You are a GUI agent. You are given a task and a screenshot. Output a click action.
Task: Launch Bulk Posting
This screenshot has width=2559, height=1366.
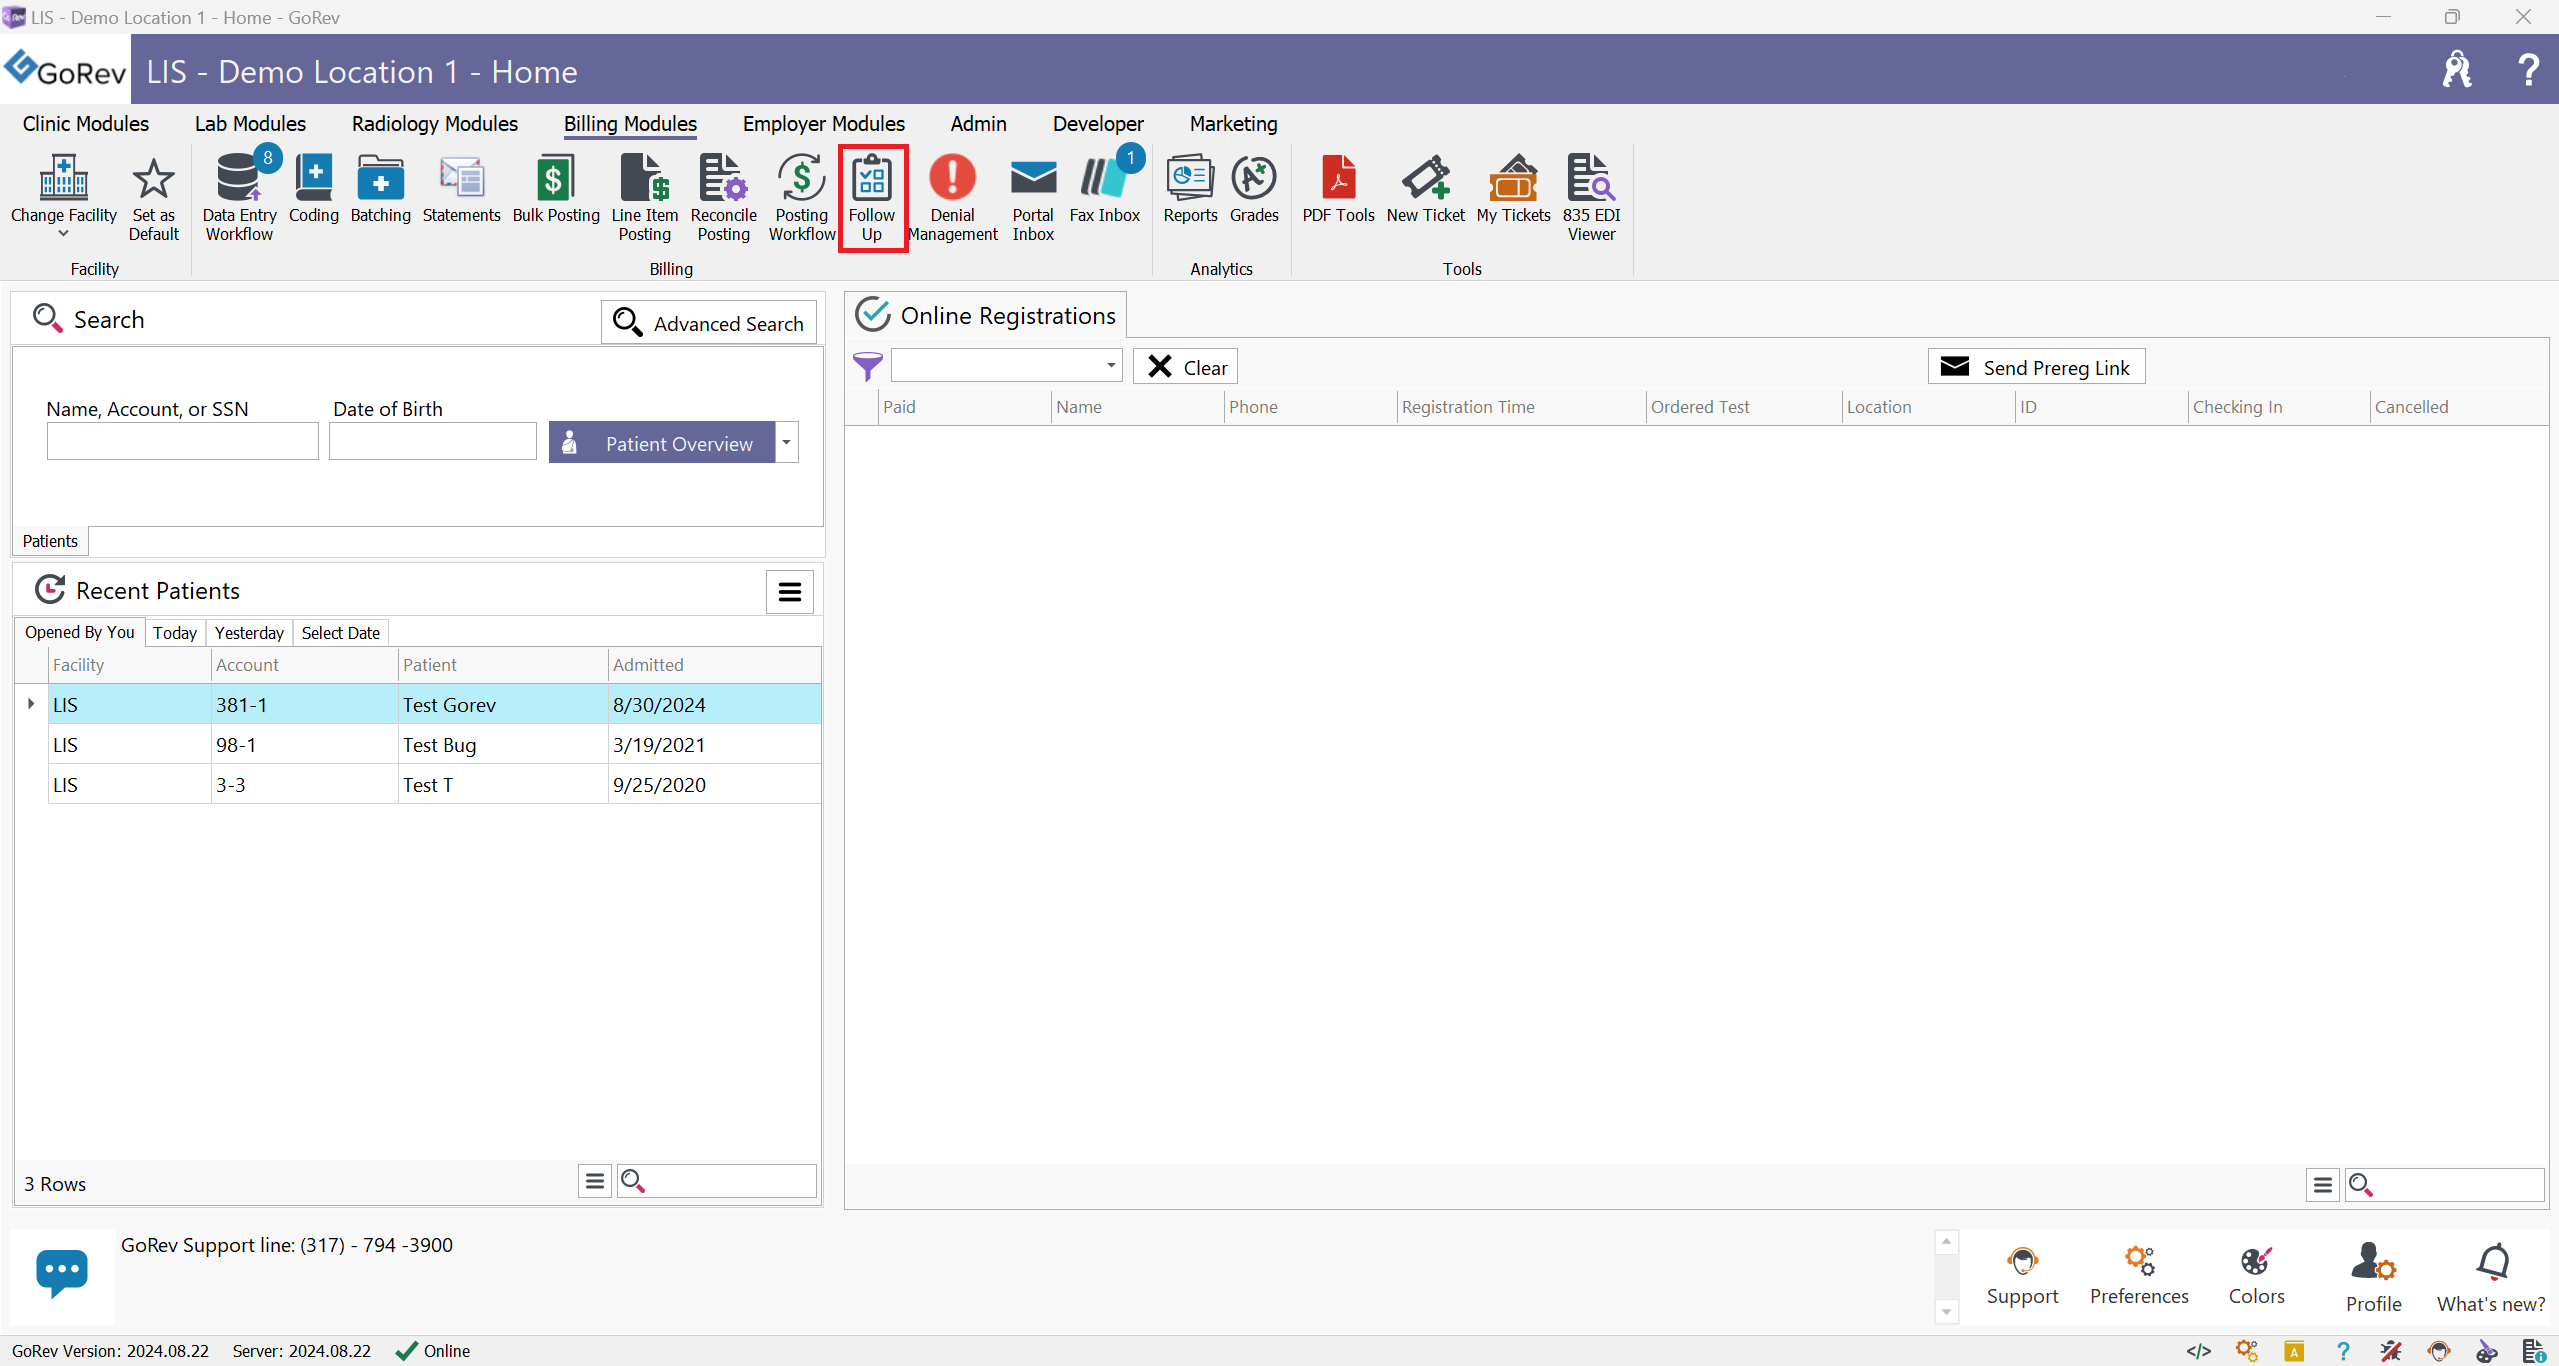tap(556, 190)
